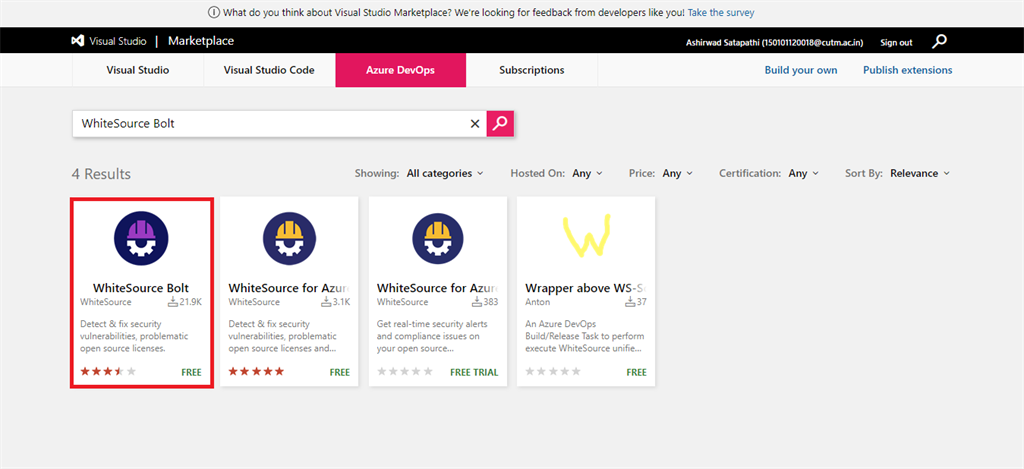Screen dimensions: 1024x469
Task: Click the download icon beside 3.1K
Action: coord(326,302)
